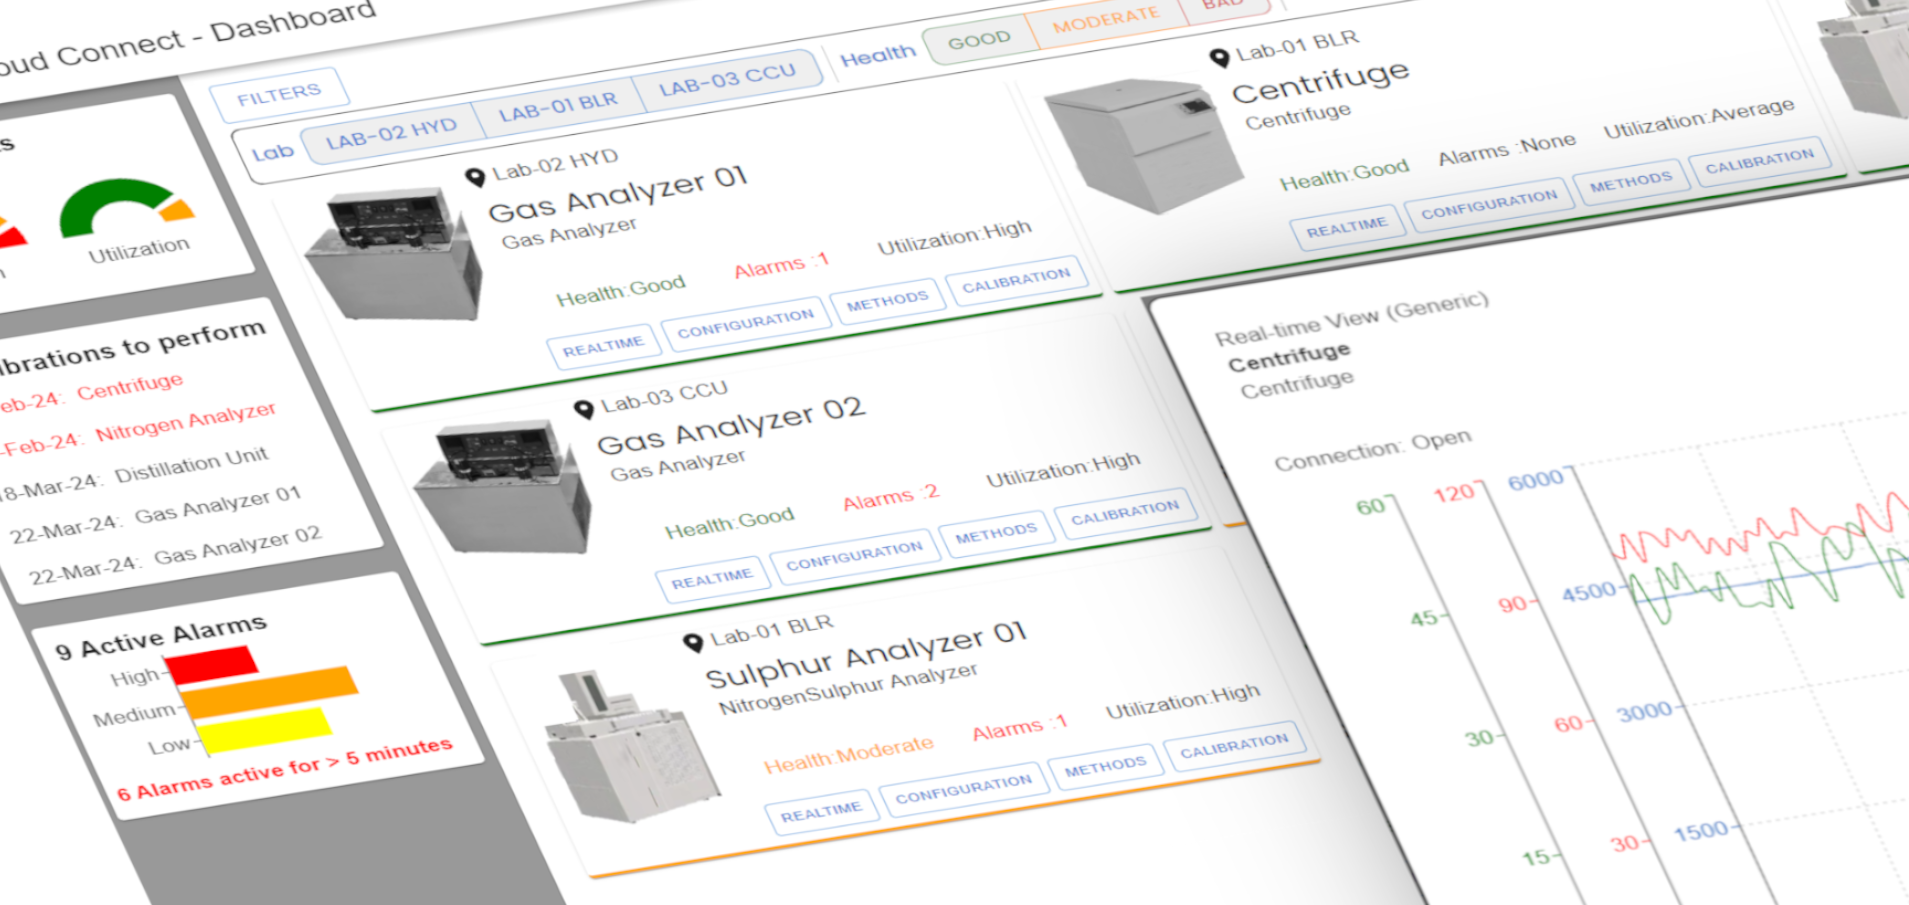Screen dimensions: 1909x905
Task: Click the '9 Active Alarms' heading
Action: tap(161, 636)
